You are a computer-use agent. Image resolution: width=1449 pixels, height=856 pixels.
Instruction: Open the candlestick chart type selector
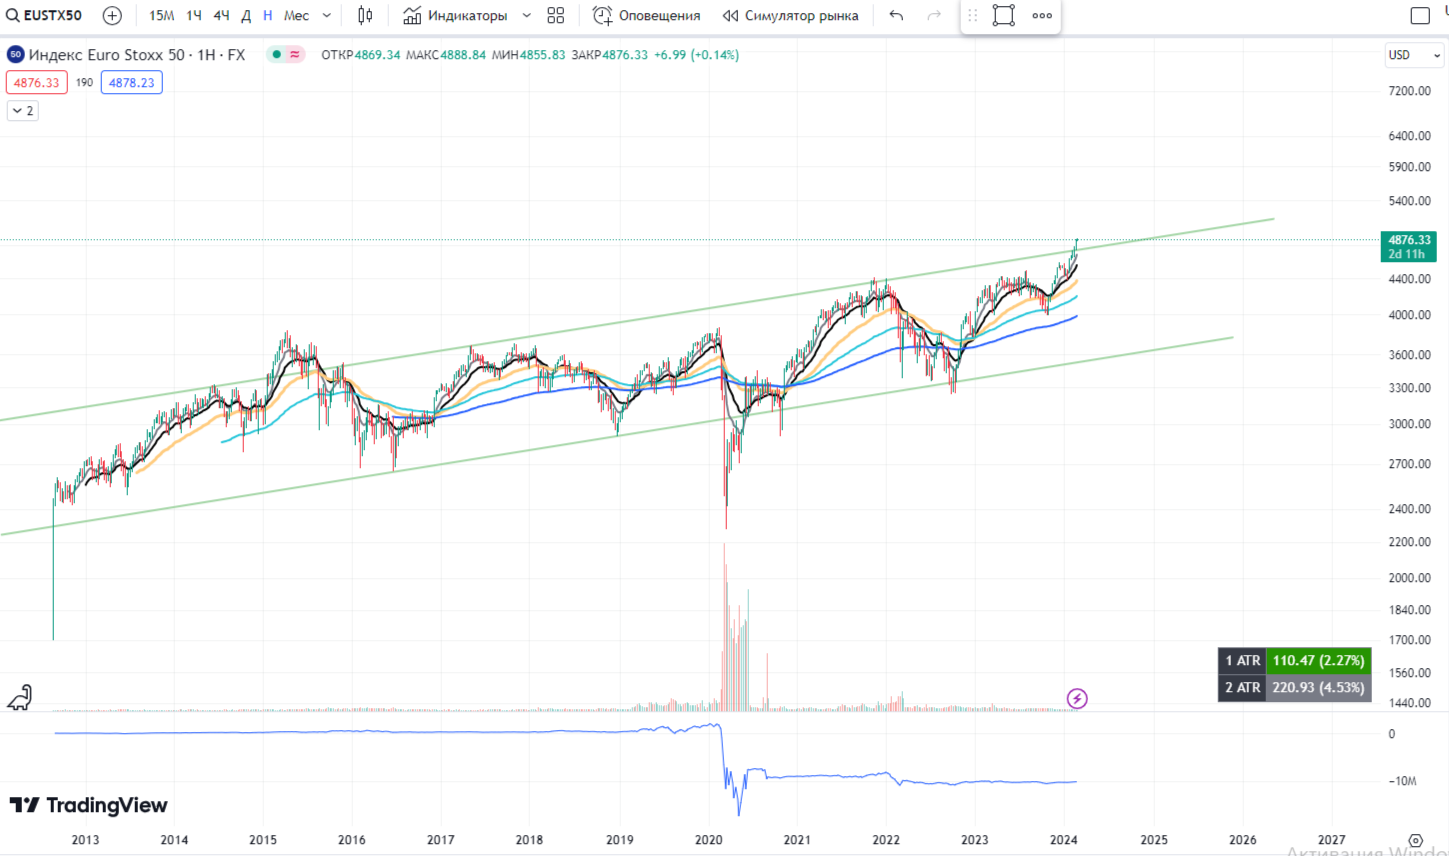(365, 15)
